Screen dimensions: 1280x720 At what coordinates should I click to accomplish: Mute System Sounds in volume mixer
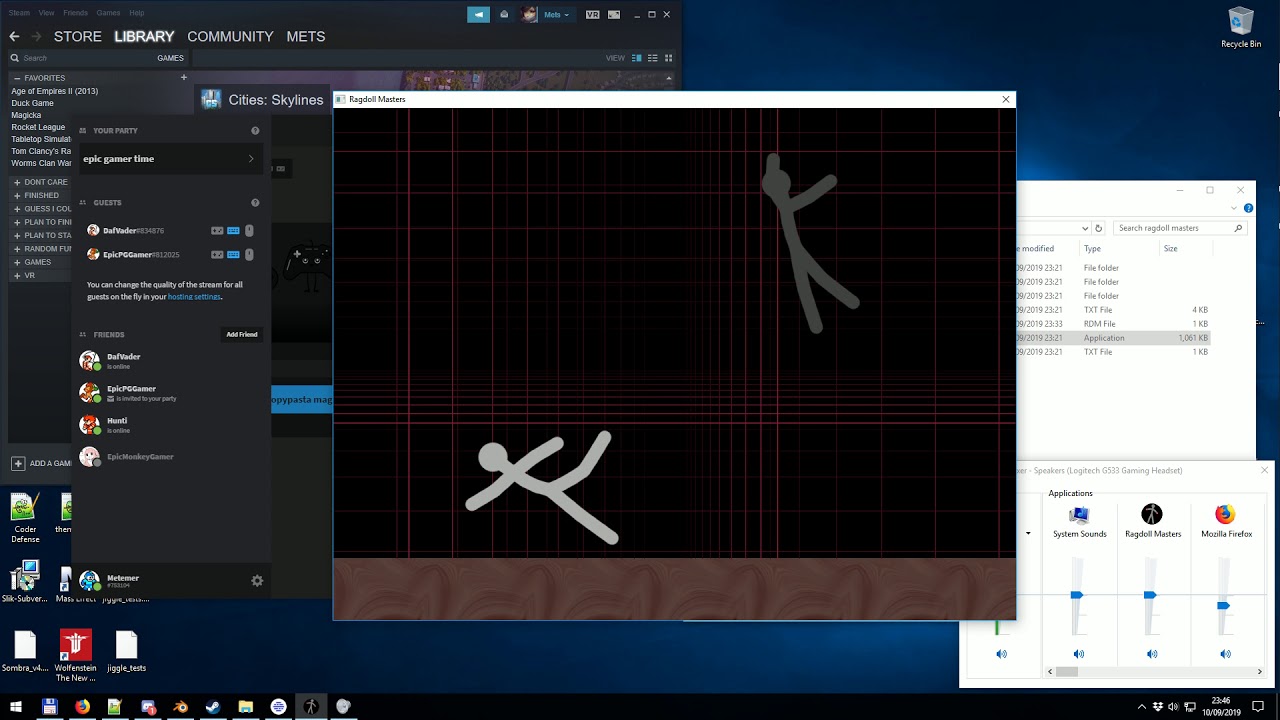point(1079,654)
